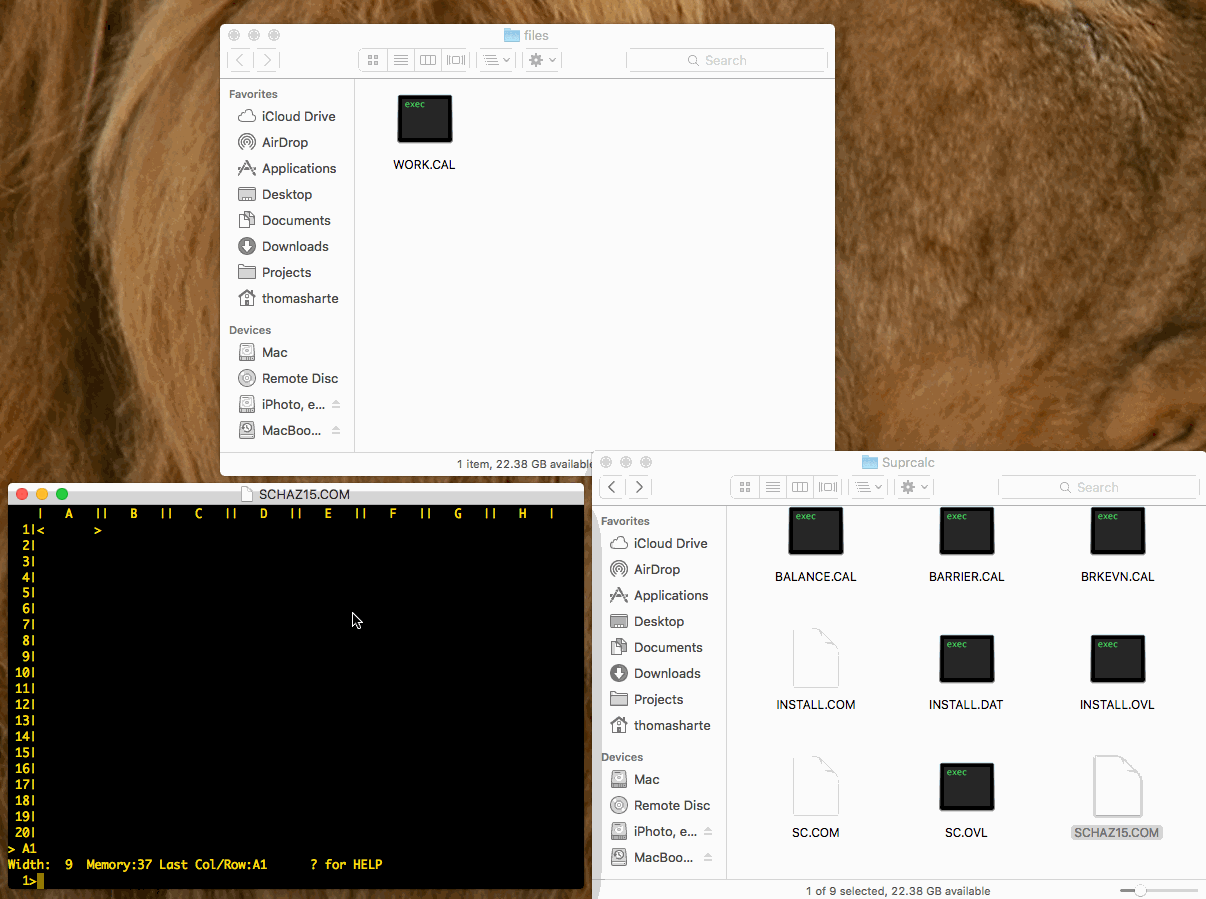Click the files folder title icon
Viewport: 1206px width, 899px height.
pyautogui.click(x=511, y=35)
